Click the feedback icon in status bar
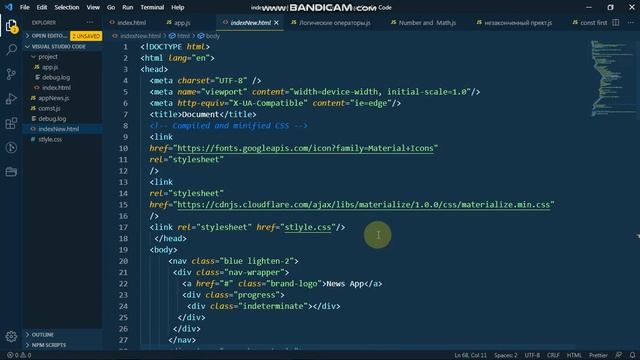Screen dimensions: 640x360 pos(619,355)
